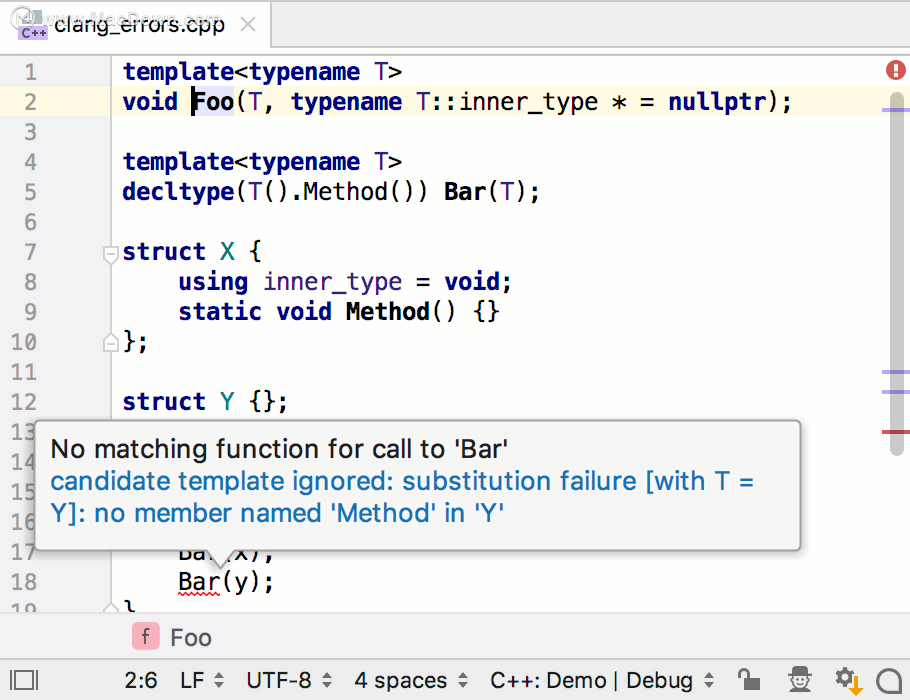This screenshot has width=910, height=700.
Task: Change the UTF-8 file encoding
Action: click(289, 680)
